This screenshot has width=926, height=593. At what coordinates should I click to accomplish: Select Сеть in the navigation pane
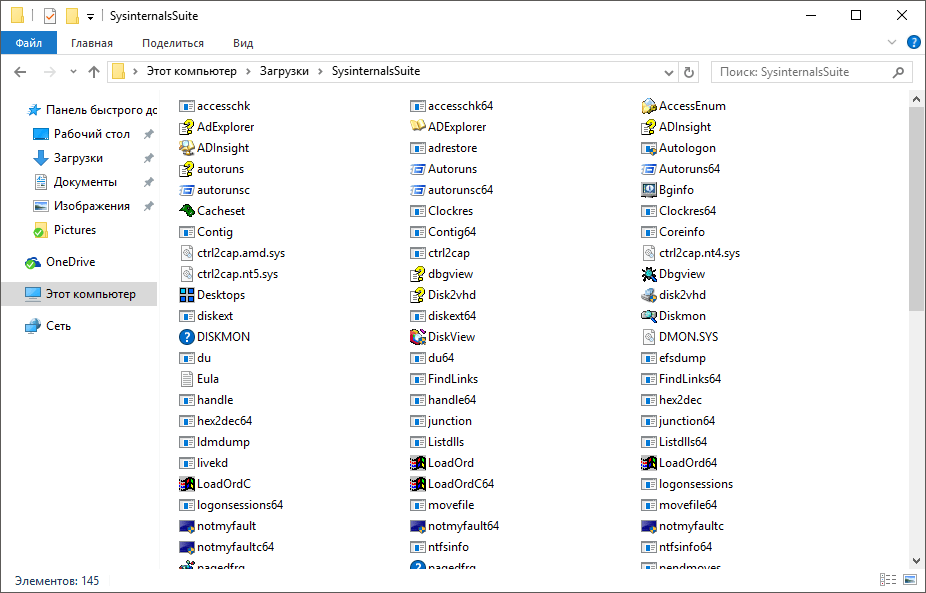(x=58, y=325)
